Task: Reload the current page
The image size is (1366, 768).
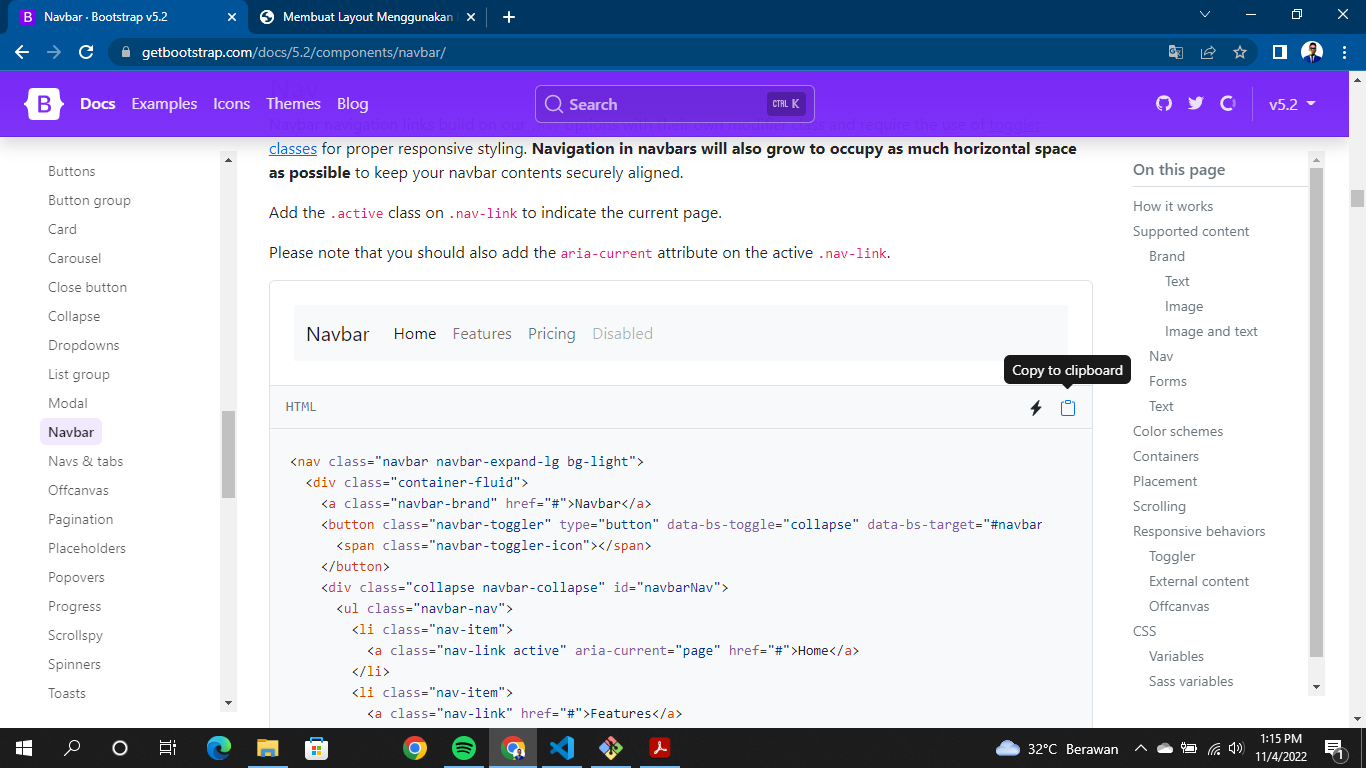Action: tap(86, 52)
